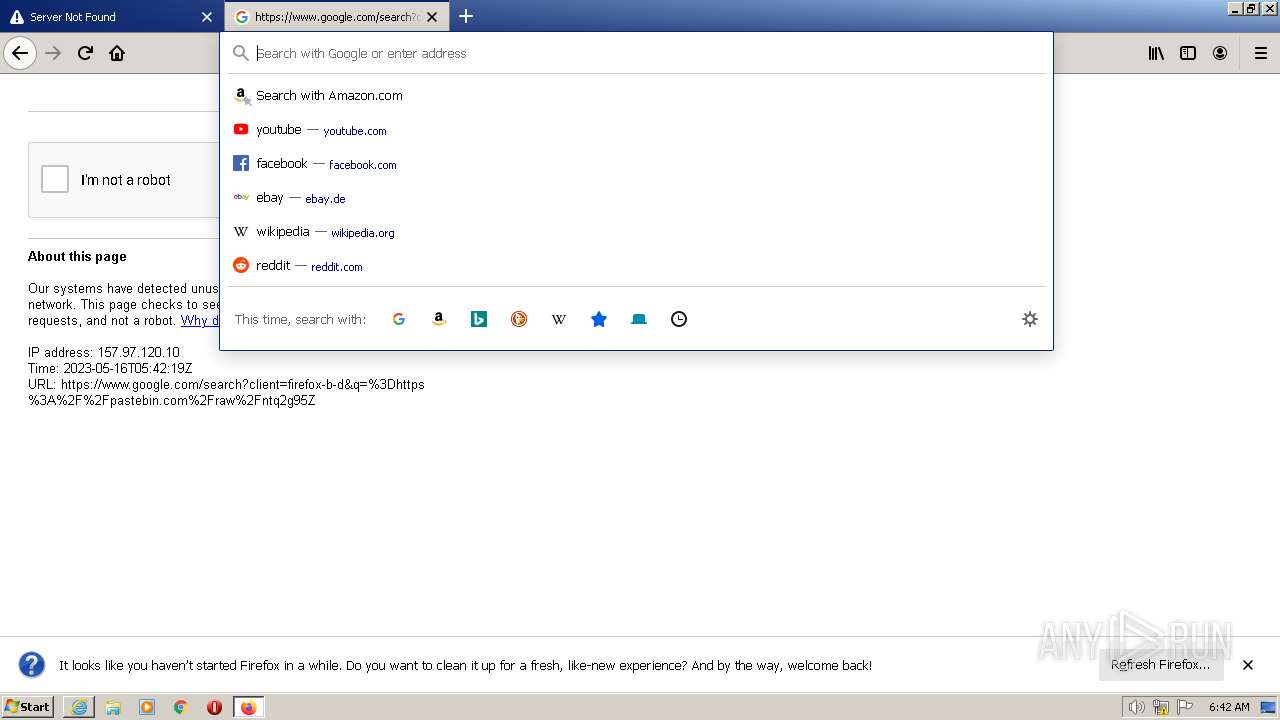Click the About this page heading
The width and height of the screenshot is (1280, 720).
click(x=77, y=256)
